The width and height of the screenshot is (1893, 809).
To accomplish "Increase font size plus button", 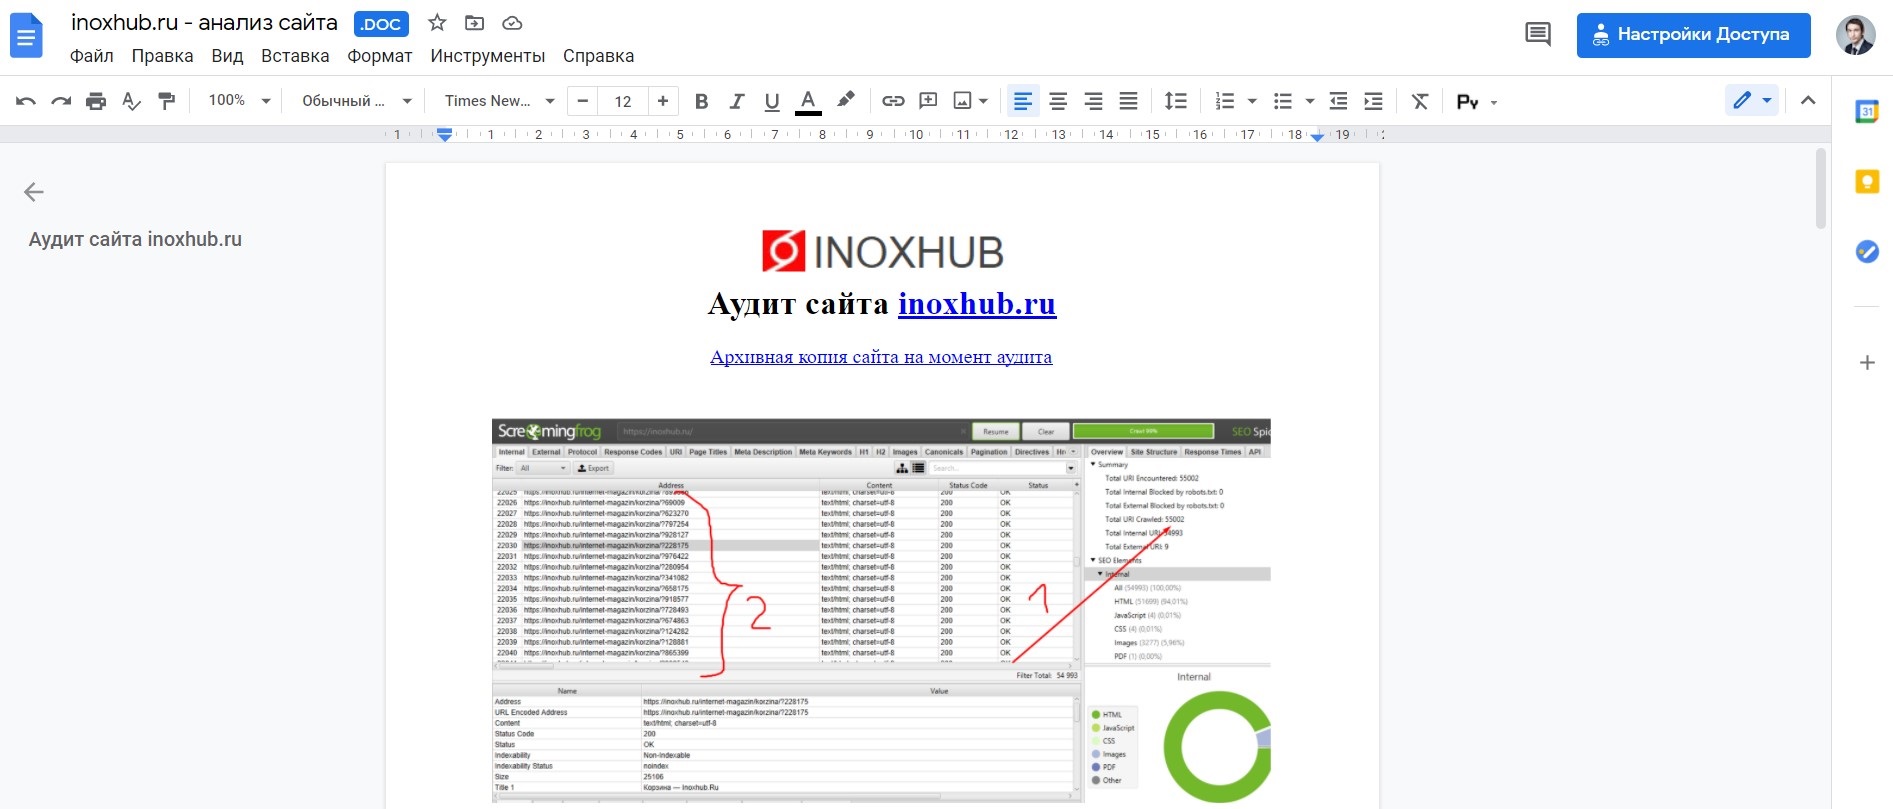I will (663, 101).
